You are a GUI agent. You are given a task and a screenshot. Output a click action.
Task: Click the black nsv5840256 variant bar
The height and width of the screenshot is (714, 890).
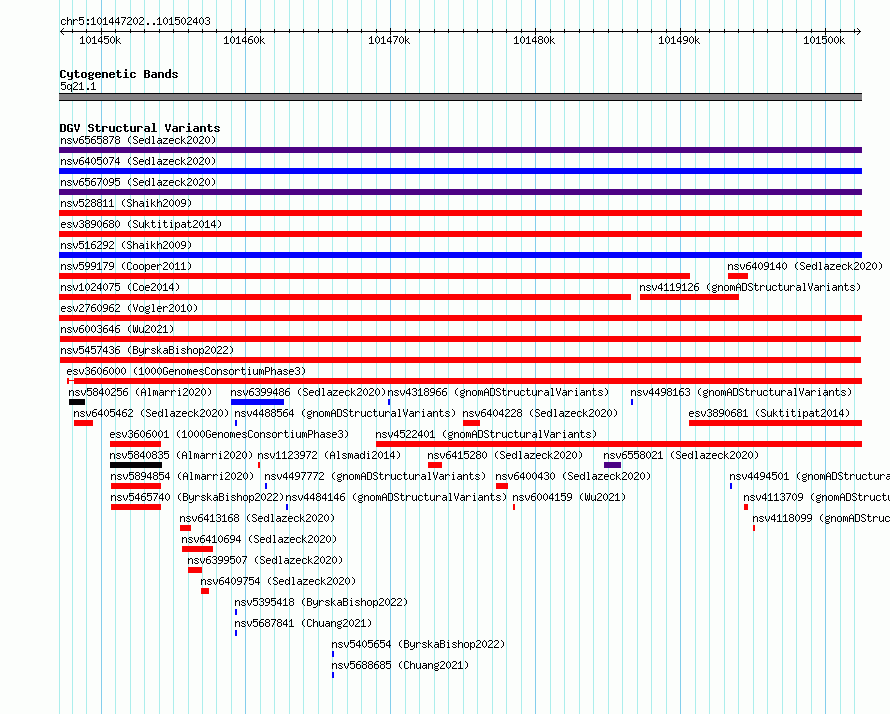[x=77, y=402]
